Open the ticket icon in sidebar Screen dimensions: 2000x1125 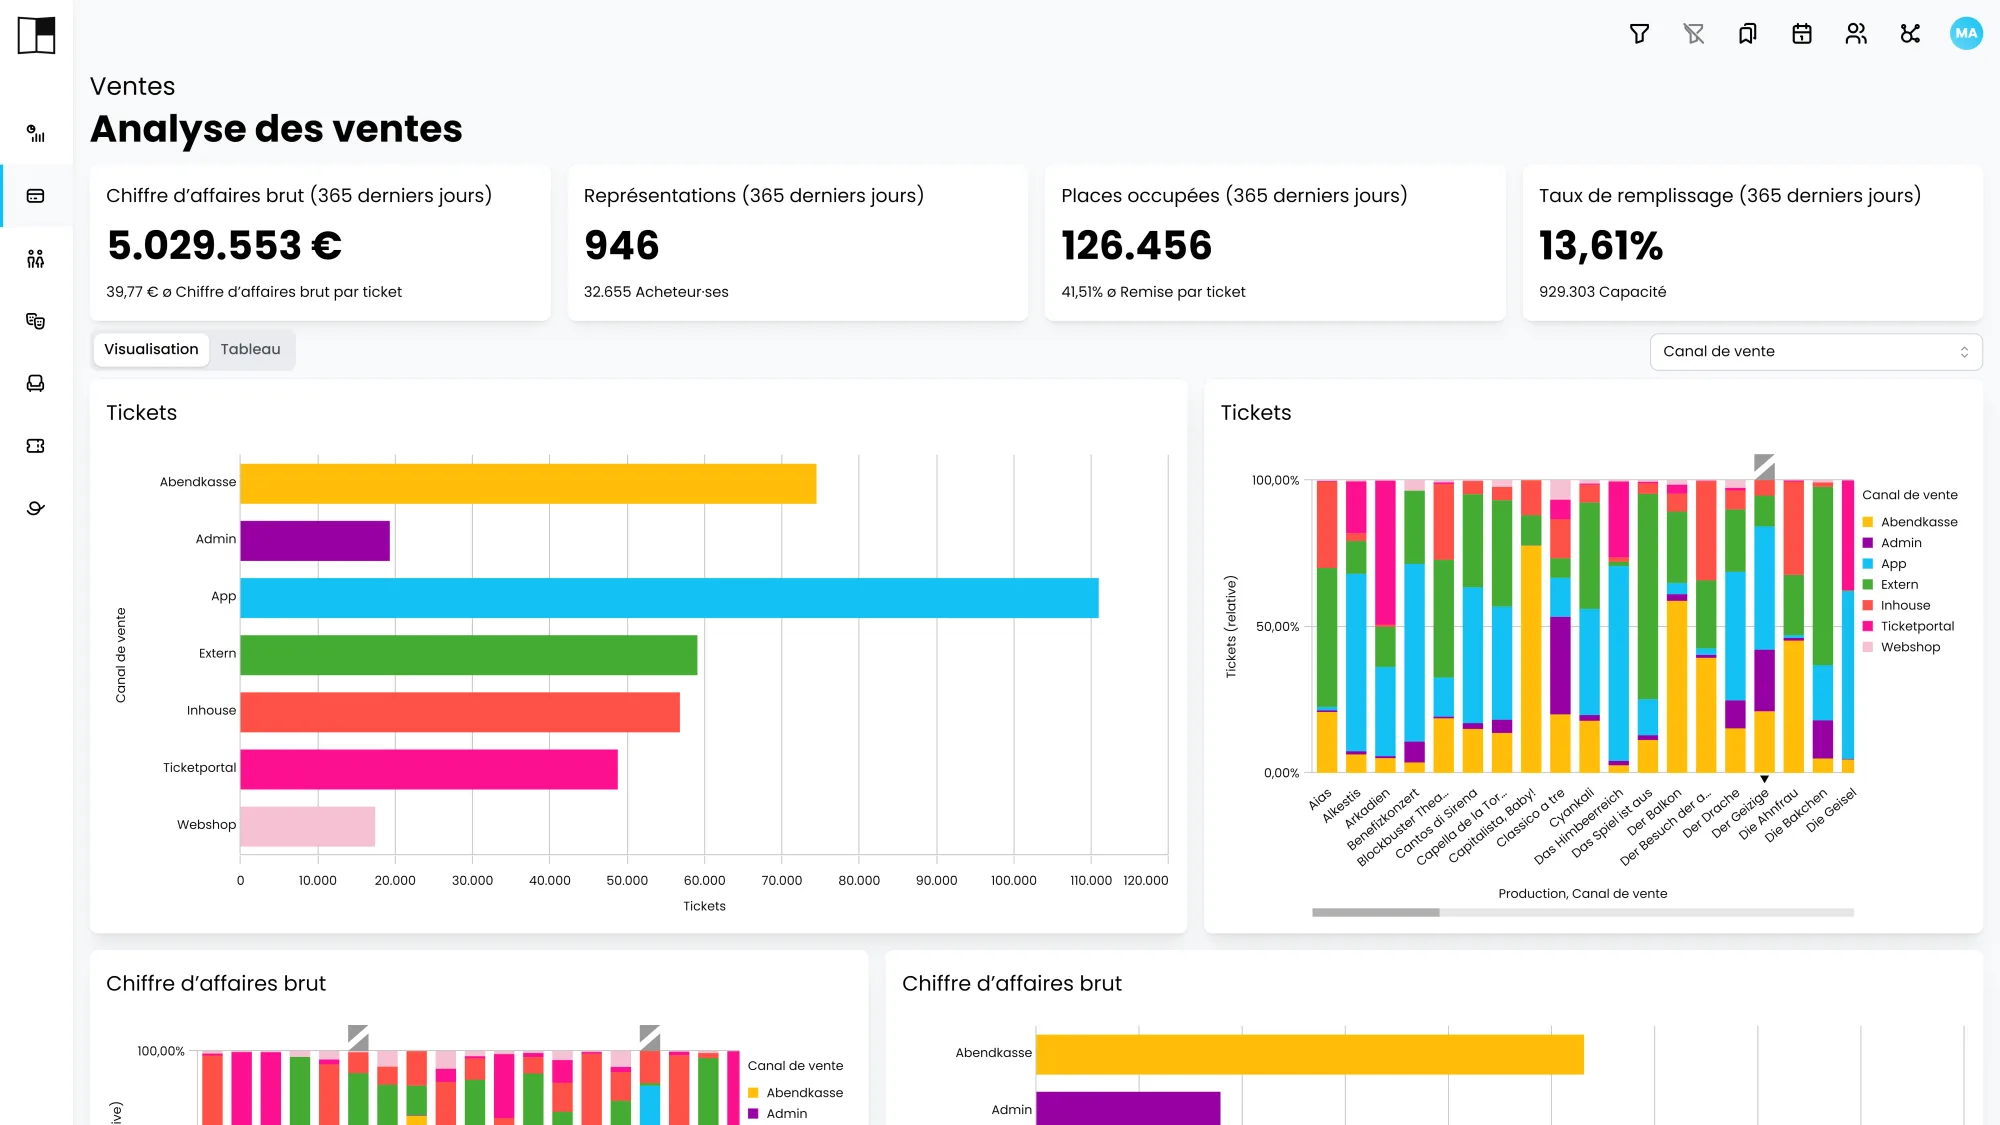pos(36,446)
